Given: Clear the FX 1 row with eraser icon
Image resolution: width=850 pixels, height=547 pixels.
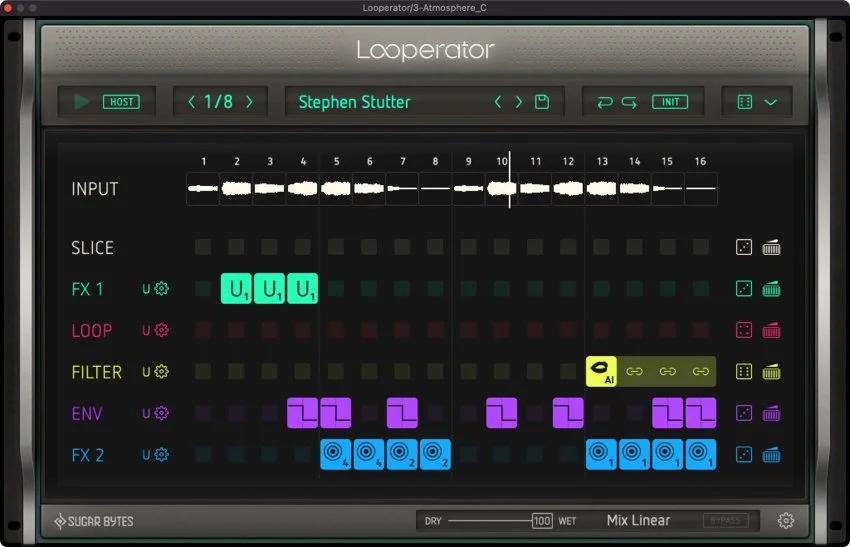Looking at the screenshot, I should 771,288.
